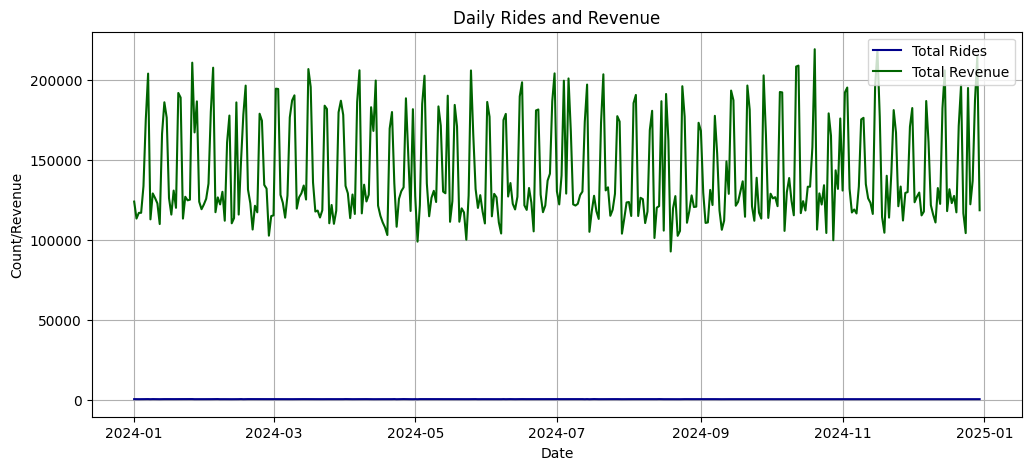Choose the 2024-09 x-axis tick label
This screenshot has width=1031, height=470.
(700, 433)
